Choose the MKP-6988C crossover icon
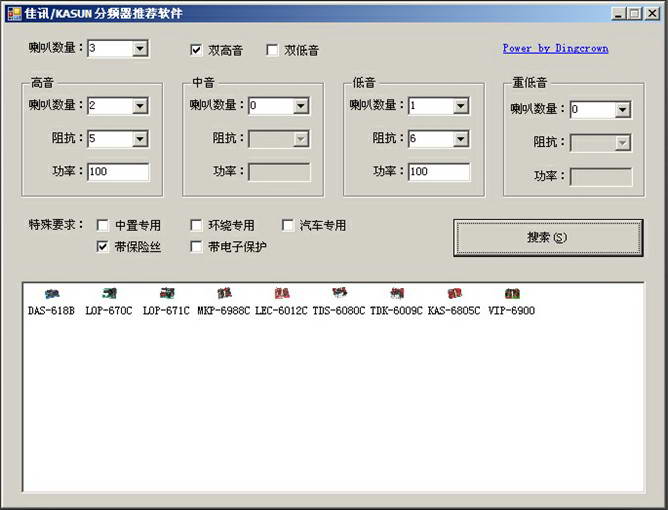 [224, 294]
